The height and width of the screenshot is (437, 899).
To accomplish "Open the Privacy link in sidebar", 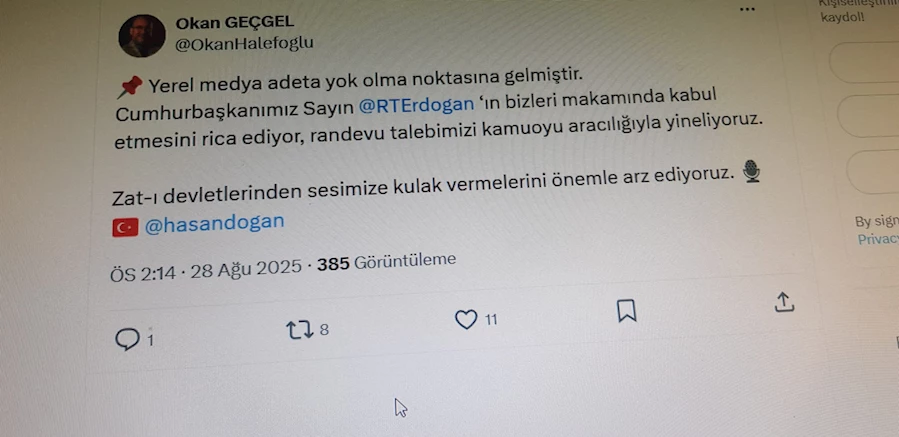I will tap(877, 240).
